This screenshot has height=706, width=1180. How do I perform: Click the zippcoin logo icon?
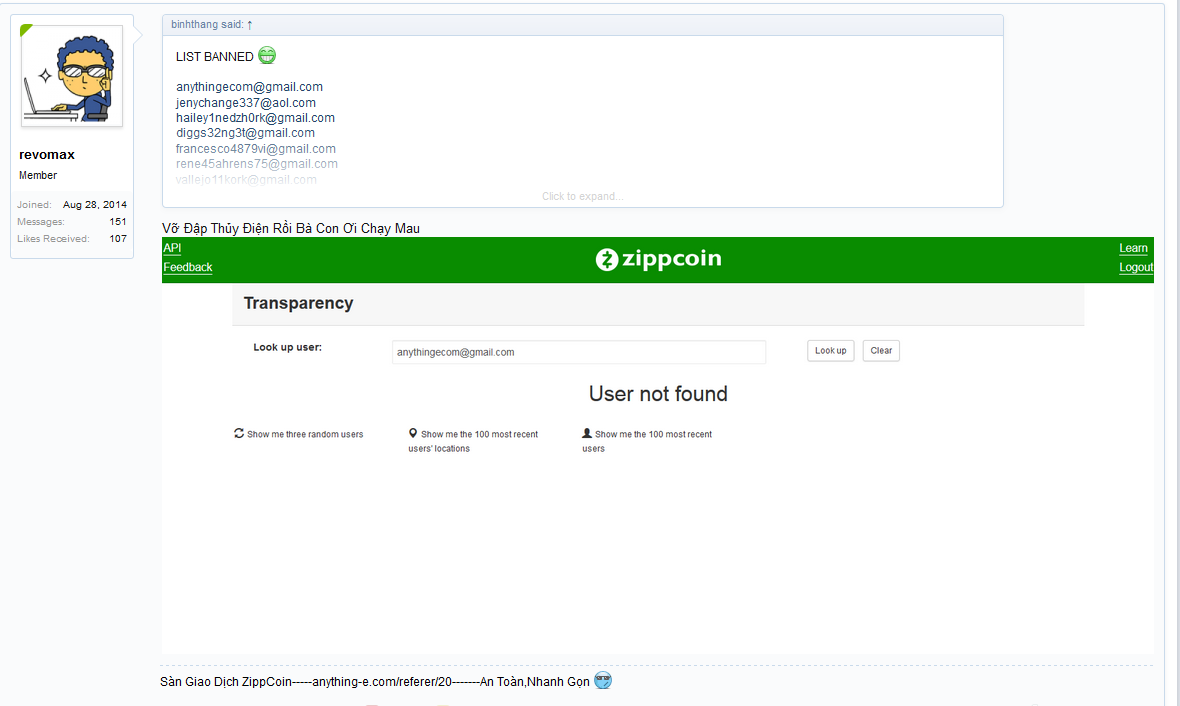607,260
